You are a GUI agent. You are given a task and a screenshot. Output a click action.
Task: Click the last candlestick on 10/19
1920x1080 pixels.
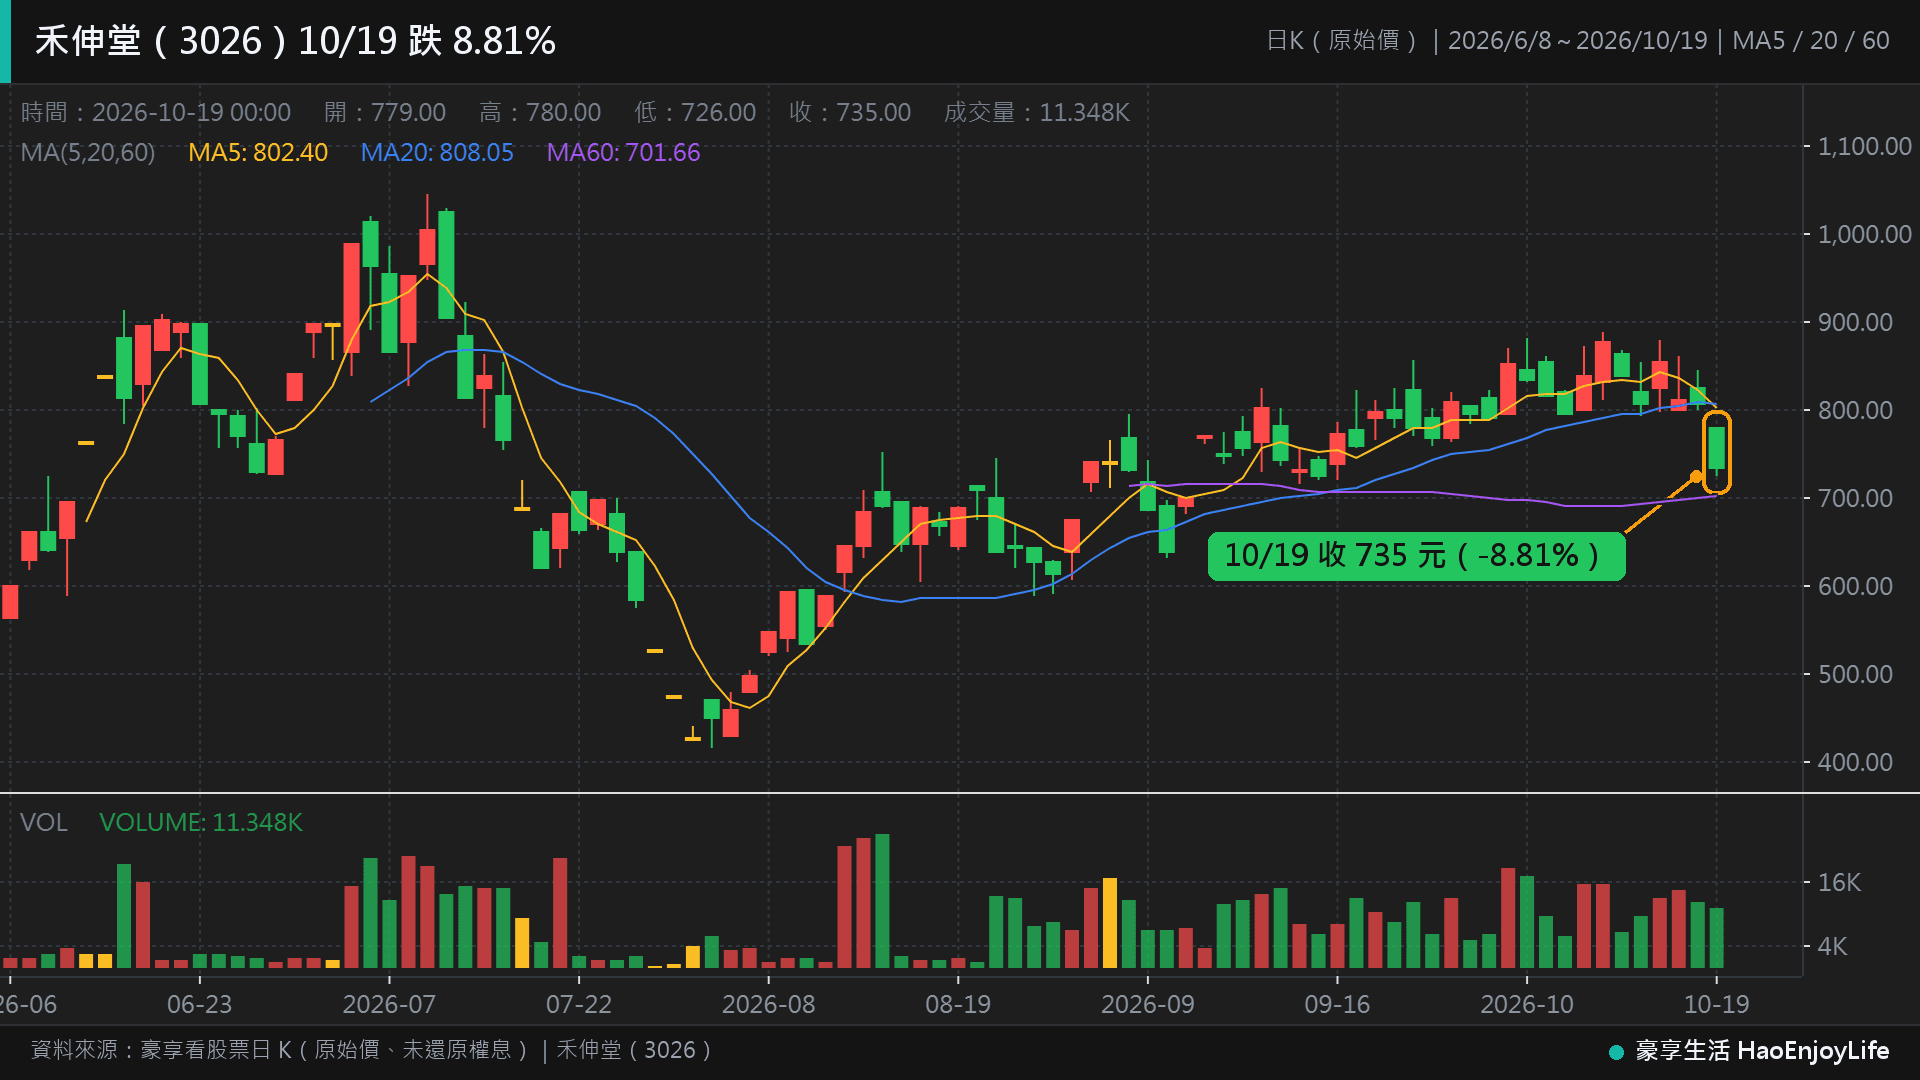coord(1717,448)
